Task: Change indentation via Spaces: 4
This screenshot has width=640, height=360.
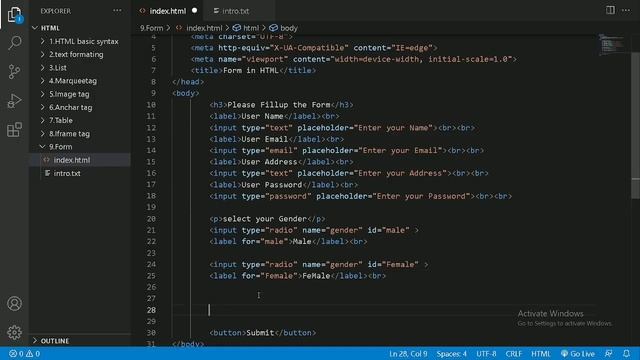Action: click(451, 353)
